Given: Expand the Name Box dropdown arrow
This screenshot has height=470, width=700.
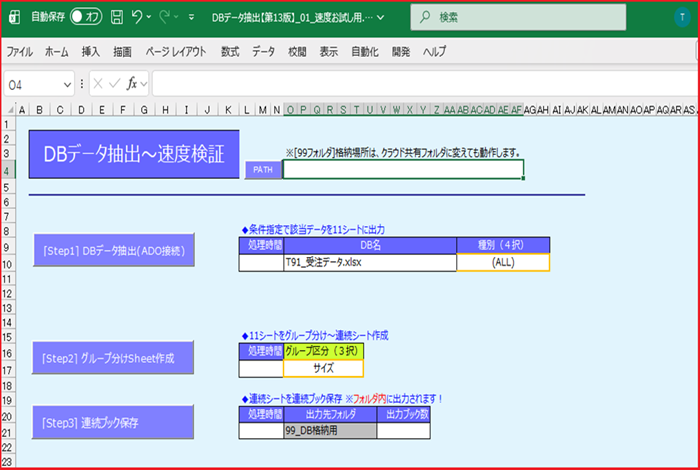Looking at the screenshot, I should (67, 84).
